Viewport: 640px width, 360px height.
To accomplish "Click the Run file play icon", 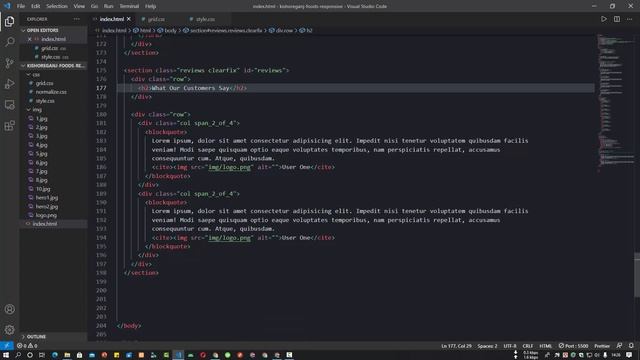I will tap(603, 19).
